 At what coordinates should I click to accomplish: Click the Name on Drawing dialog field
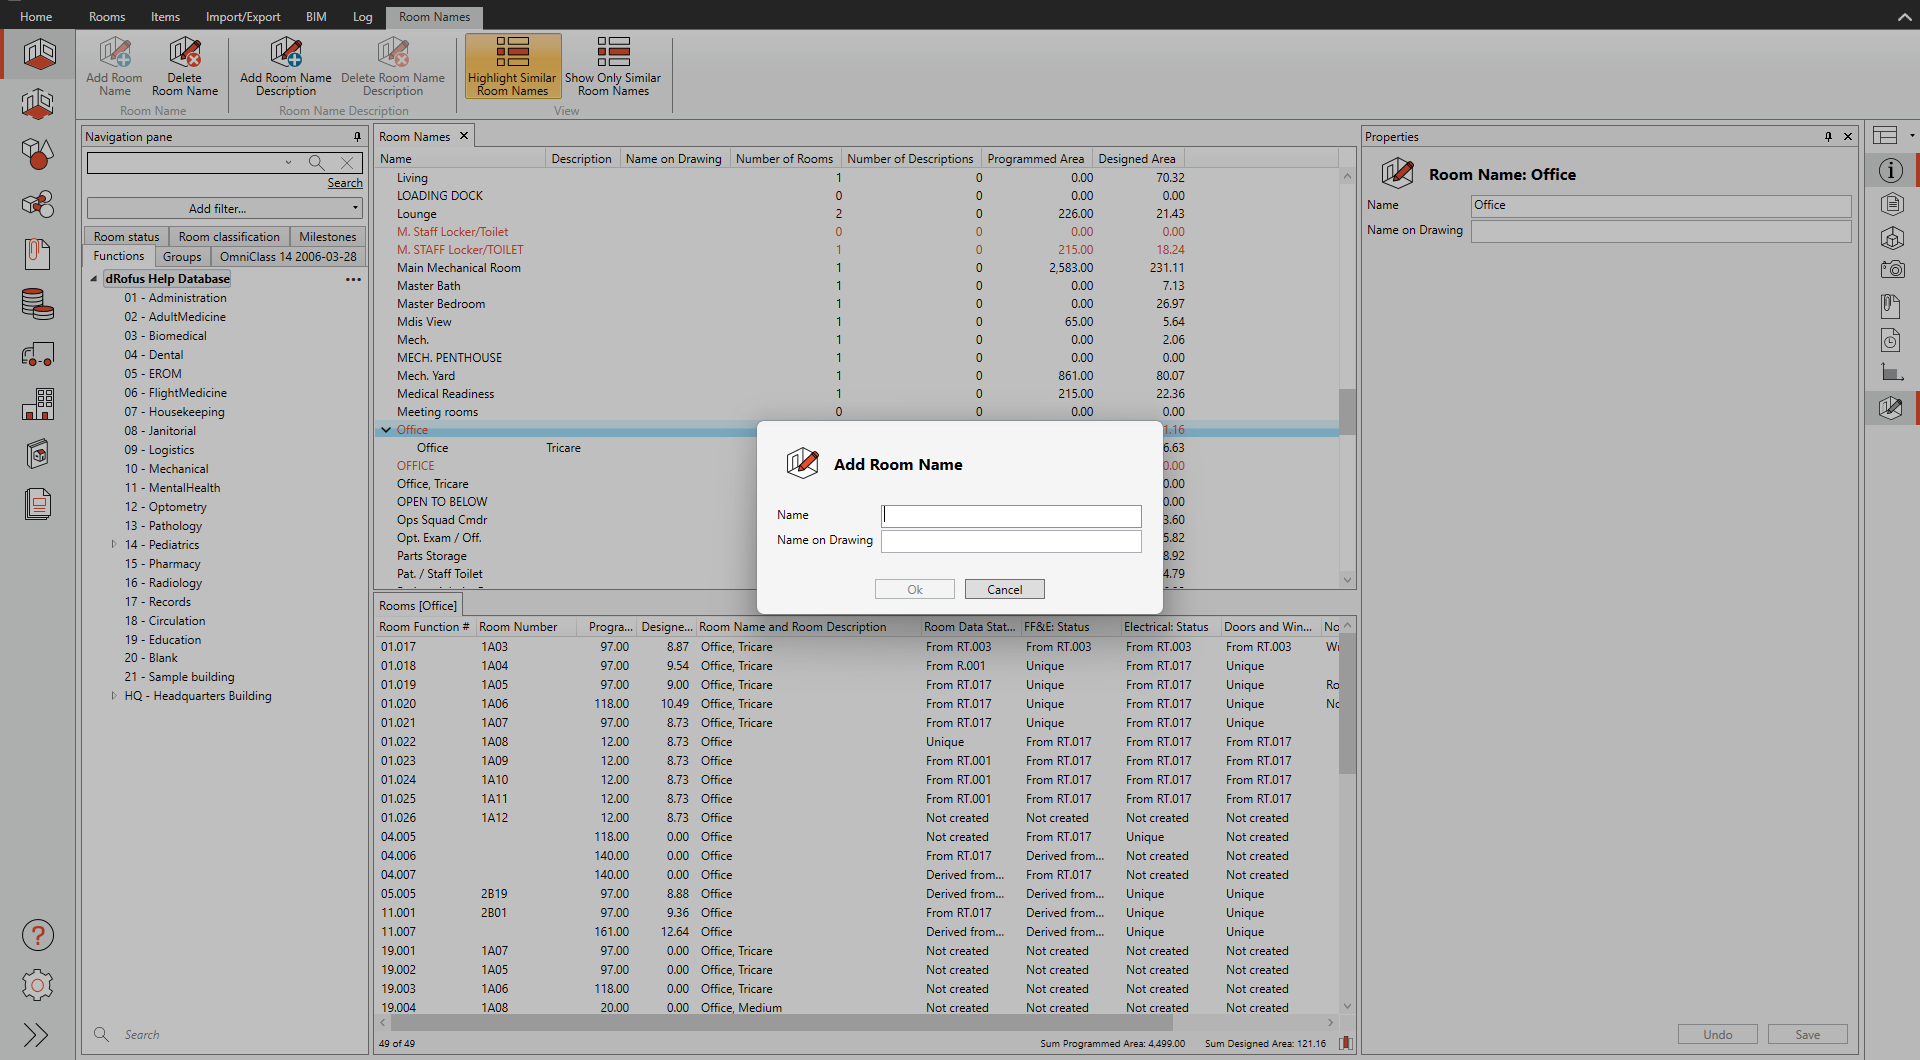[1010, 541]
